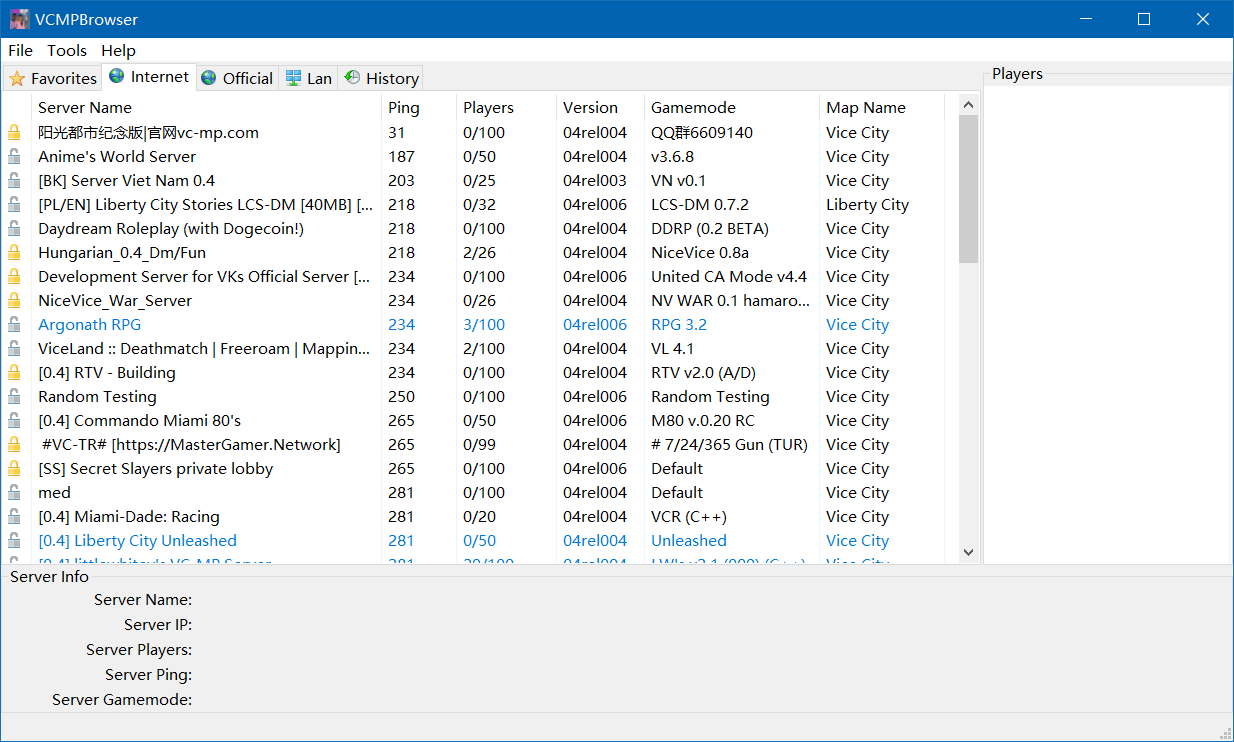The height and width of the screenshot is (742, 1234).
Task: Select [0.4] Liberty City Unleashed server
Action: pos(137,540)
